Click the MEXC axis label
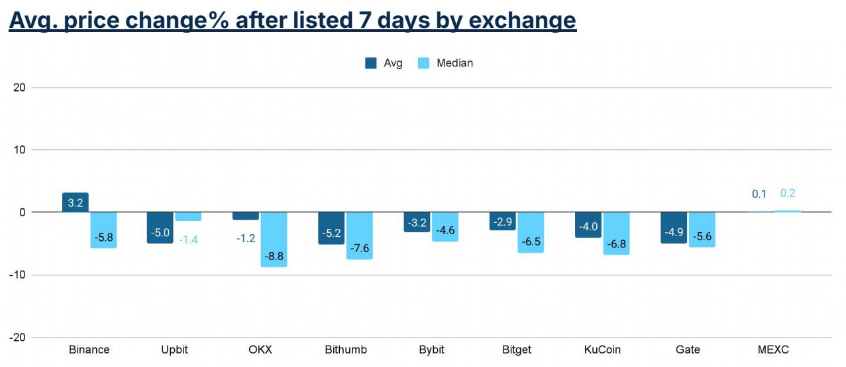The height and width of the screenshot is (367, 846). 773,350
